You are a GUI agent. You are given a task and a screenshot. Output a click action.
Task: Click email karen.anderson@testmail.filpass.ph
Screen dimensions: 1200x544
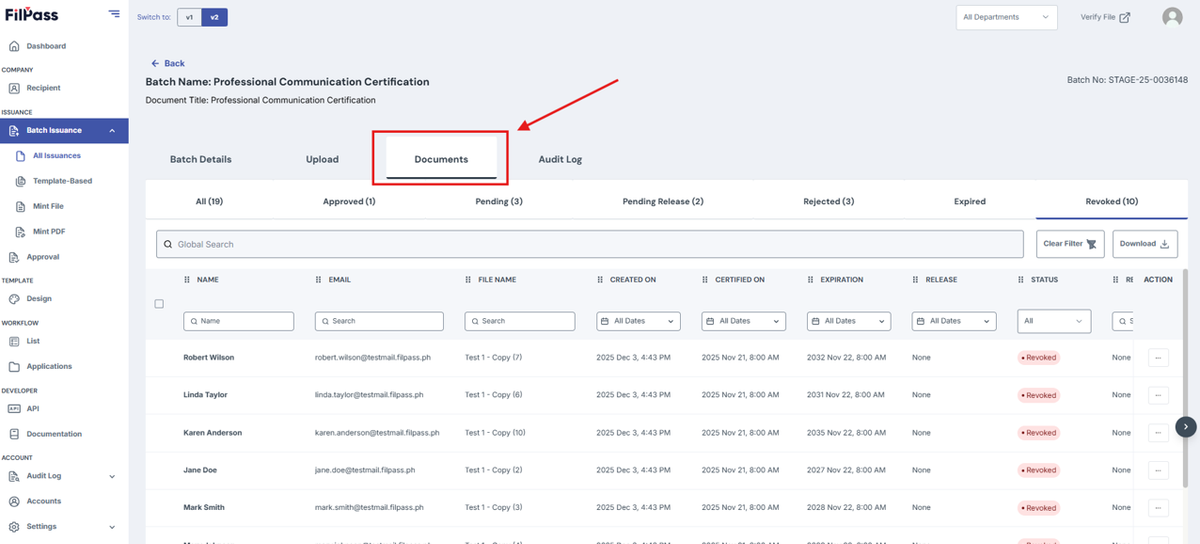[378, 433]
